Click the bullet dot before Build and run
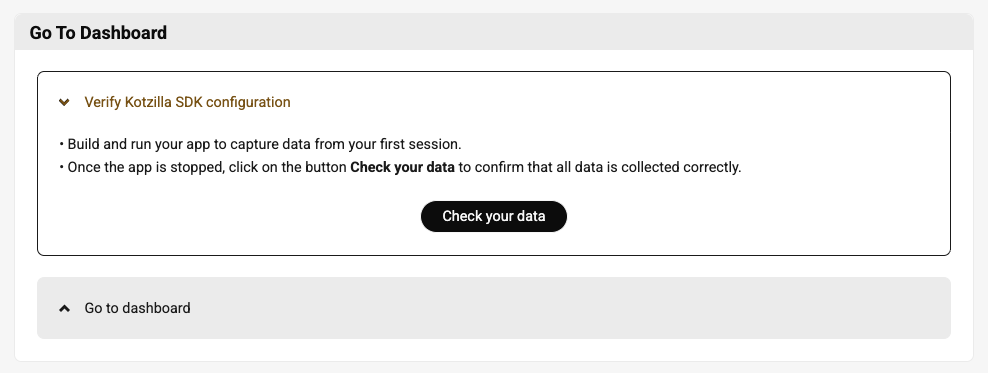Viewport: 988px width, 373px height. tap(62, 144)
